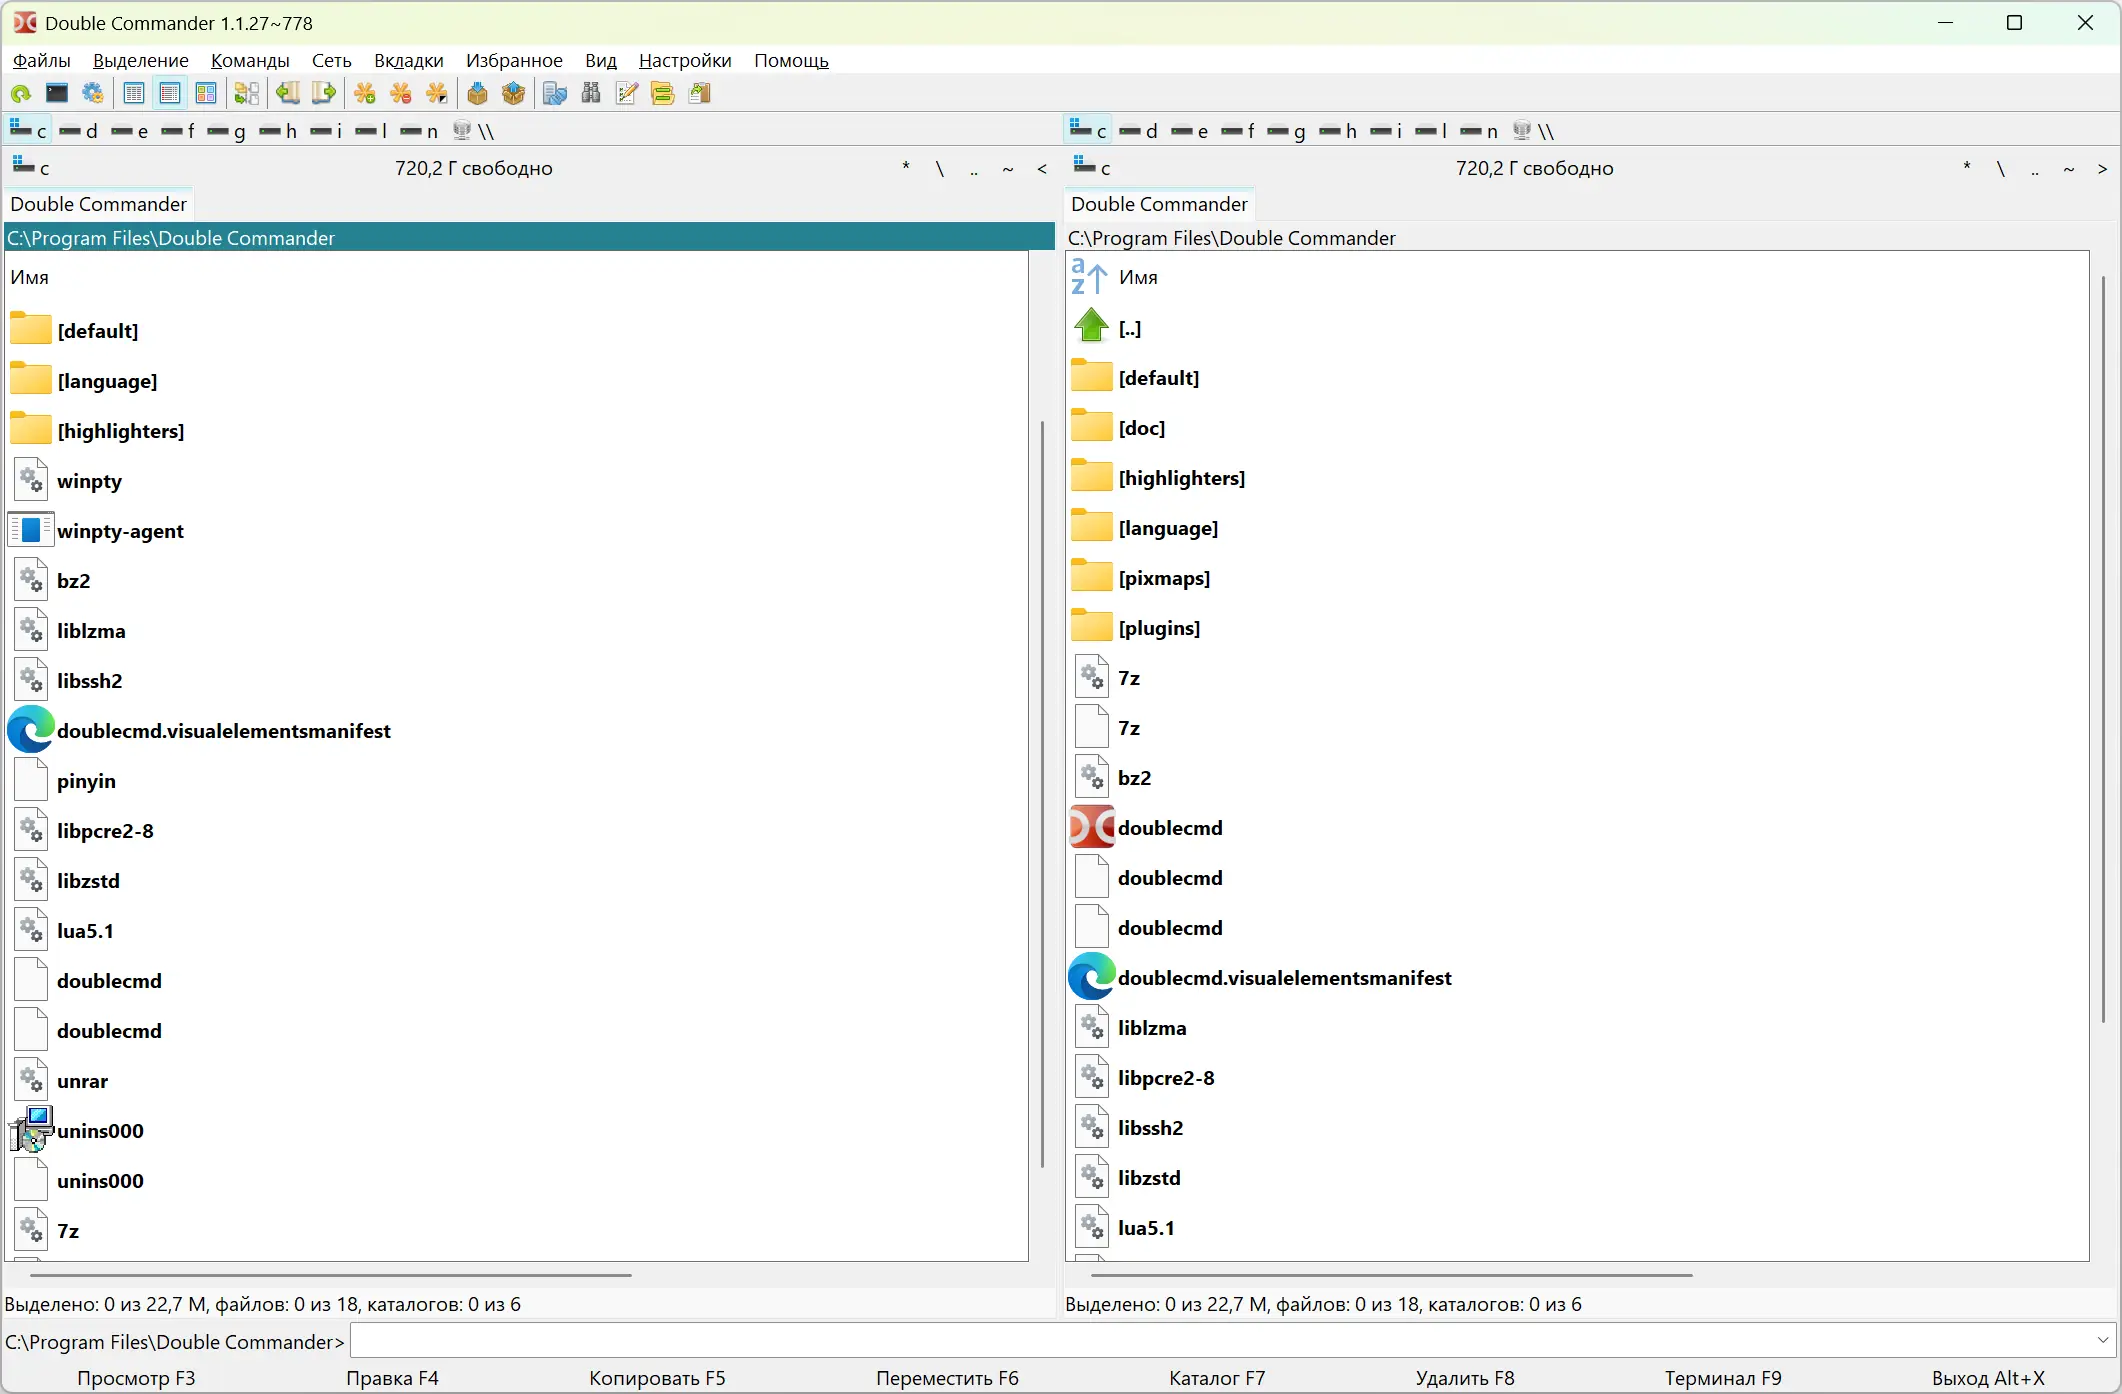Click the Удалить F8 button
Image resolution: width=2122 pixels, height=1394 pixels.
(1464, 1378)
